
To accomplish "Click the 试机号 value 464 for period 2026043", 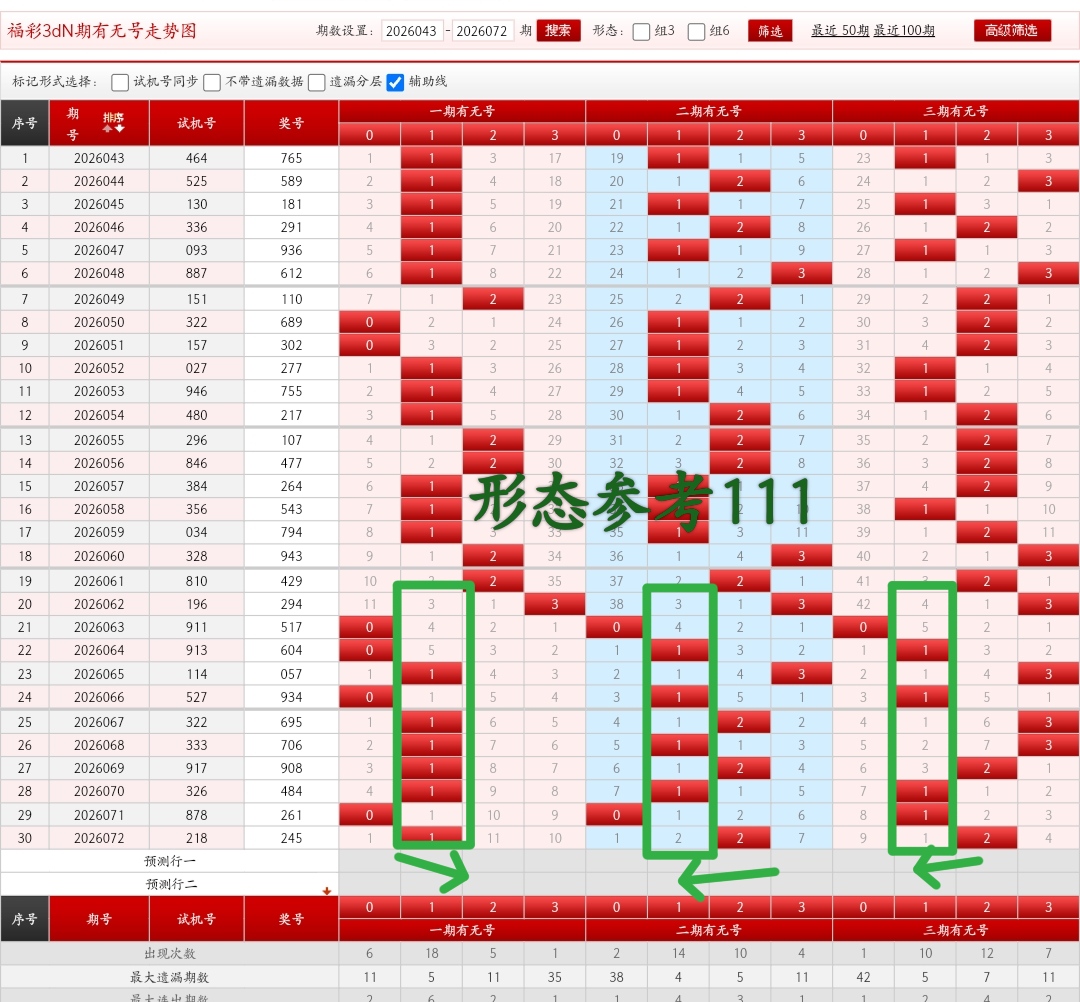I will tap(196, 157).
